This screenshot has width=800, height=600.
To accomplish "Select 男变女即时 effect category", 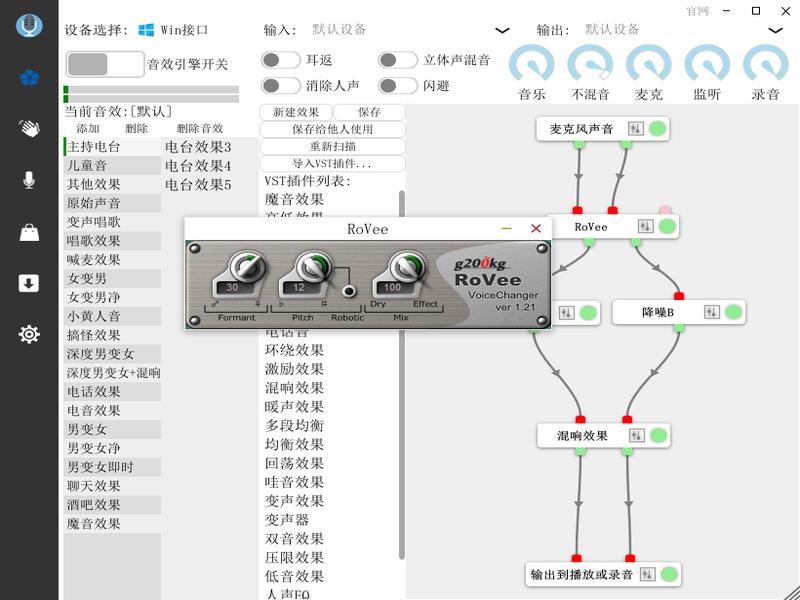I will 112,467.
